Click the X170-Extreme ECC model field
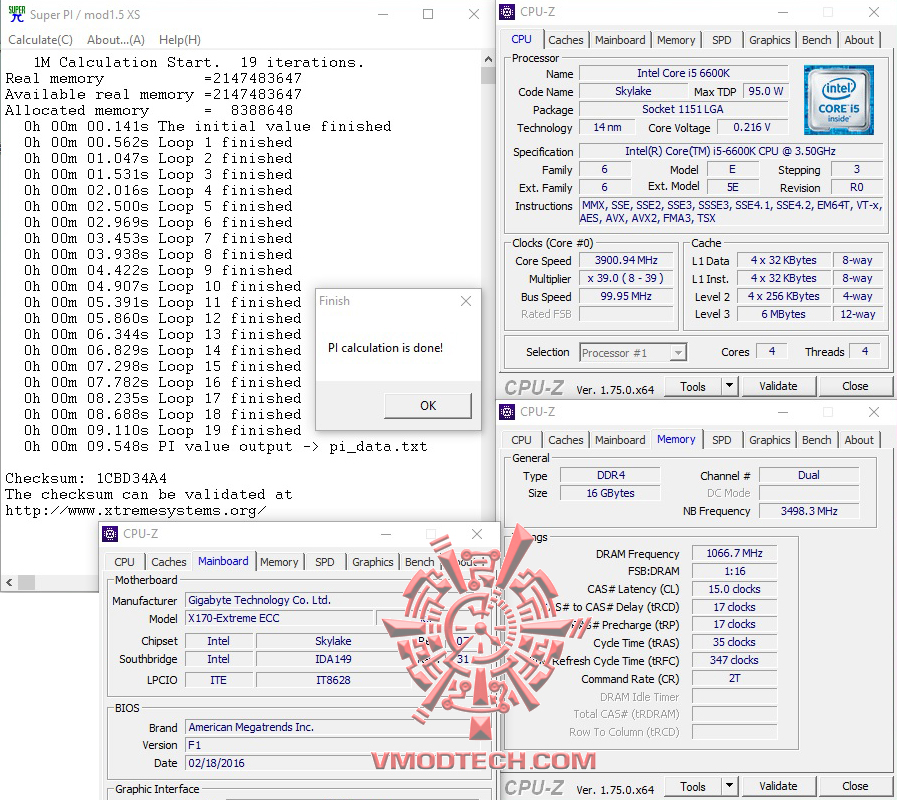This screenshot has width=897, height=800. pos(279,619)
